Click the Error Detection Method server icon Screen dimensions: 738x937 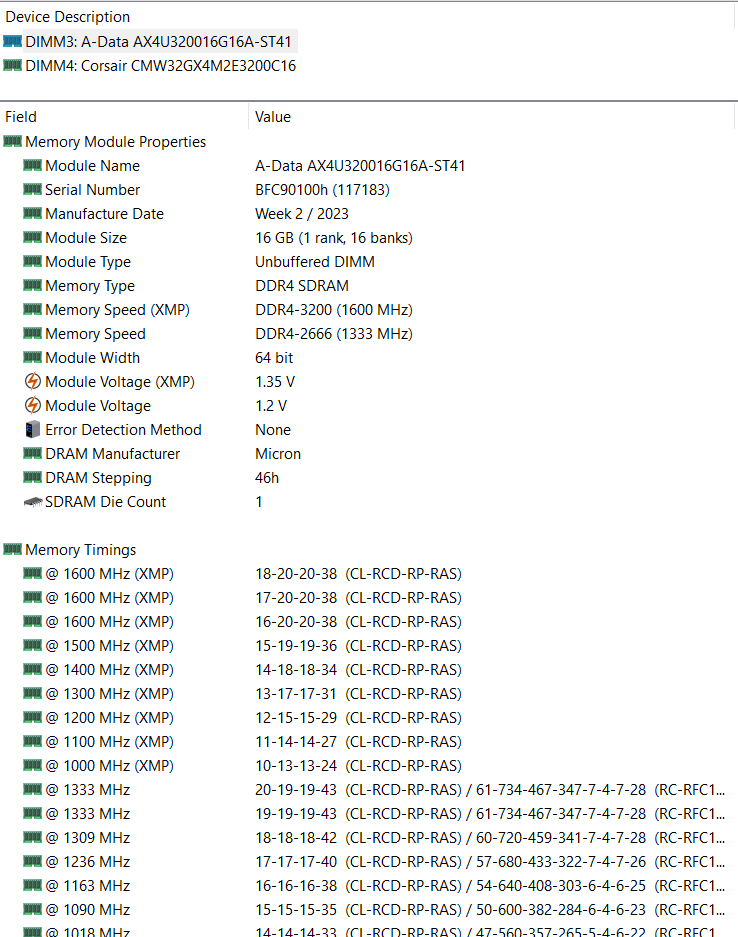tap(33, 429)
